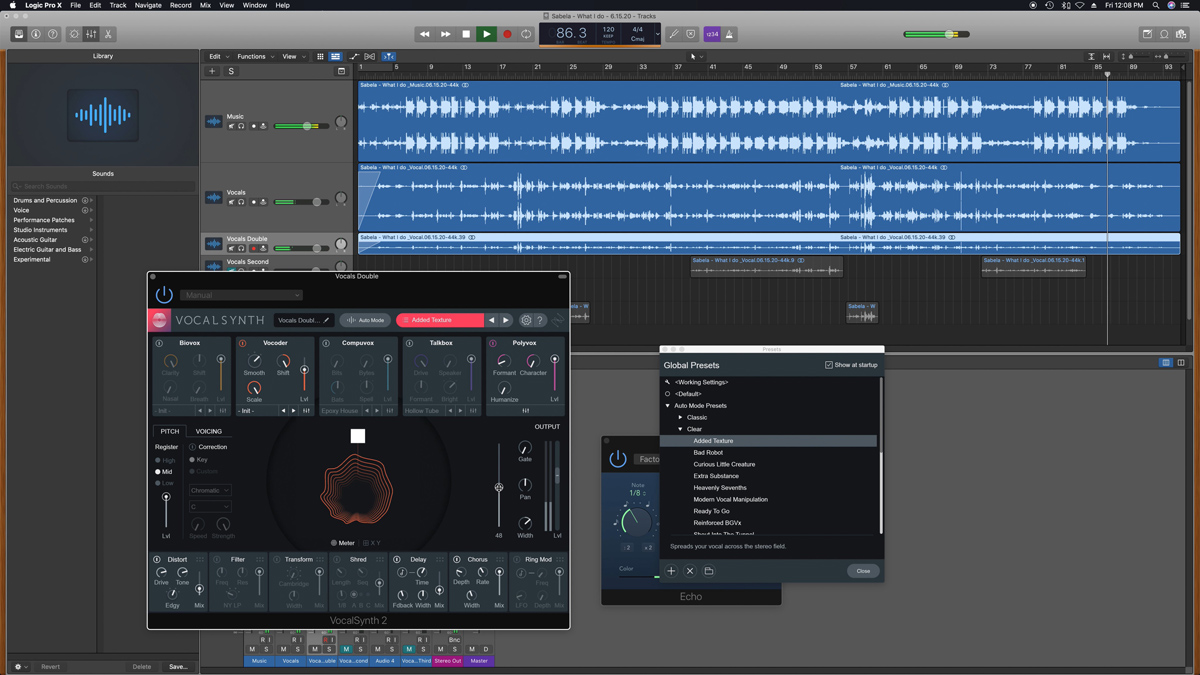Viewport: 1200px width, 675px height.
Task: Collapse the Clear presets folder
Action: tap(680, 429)
